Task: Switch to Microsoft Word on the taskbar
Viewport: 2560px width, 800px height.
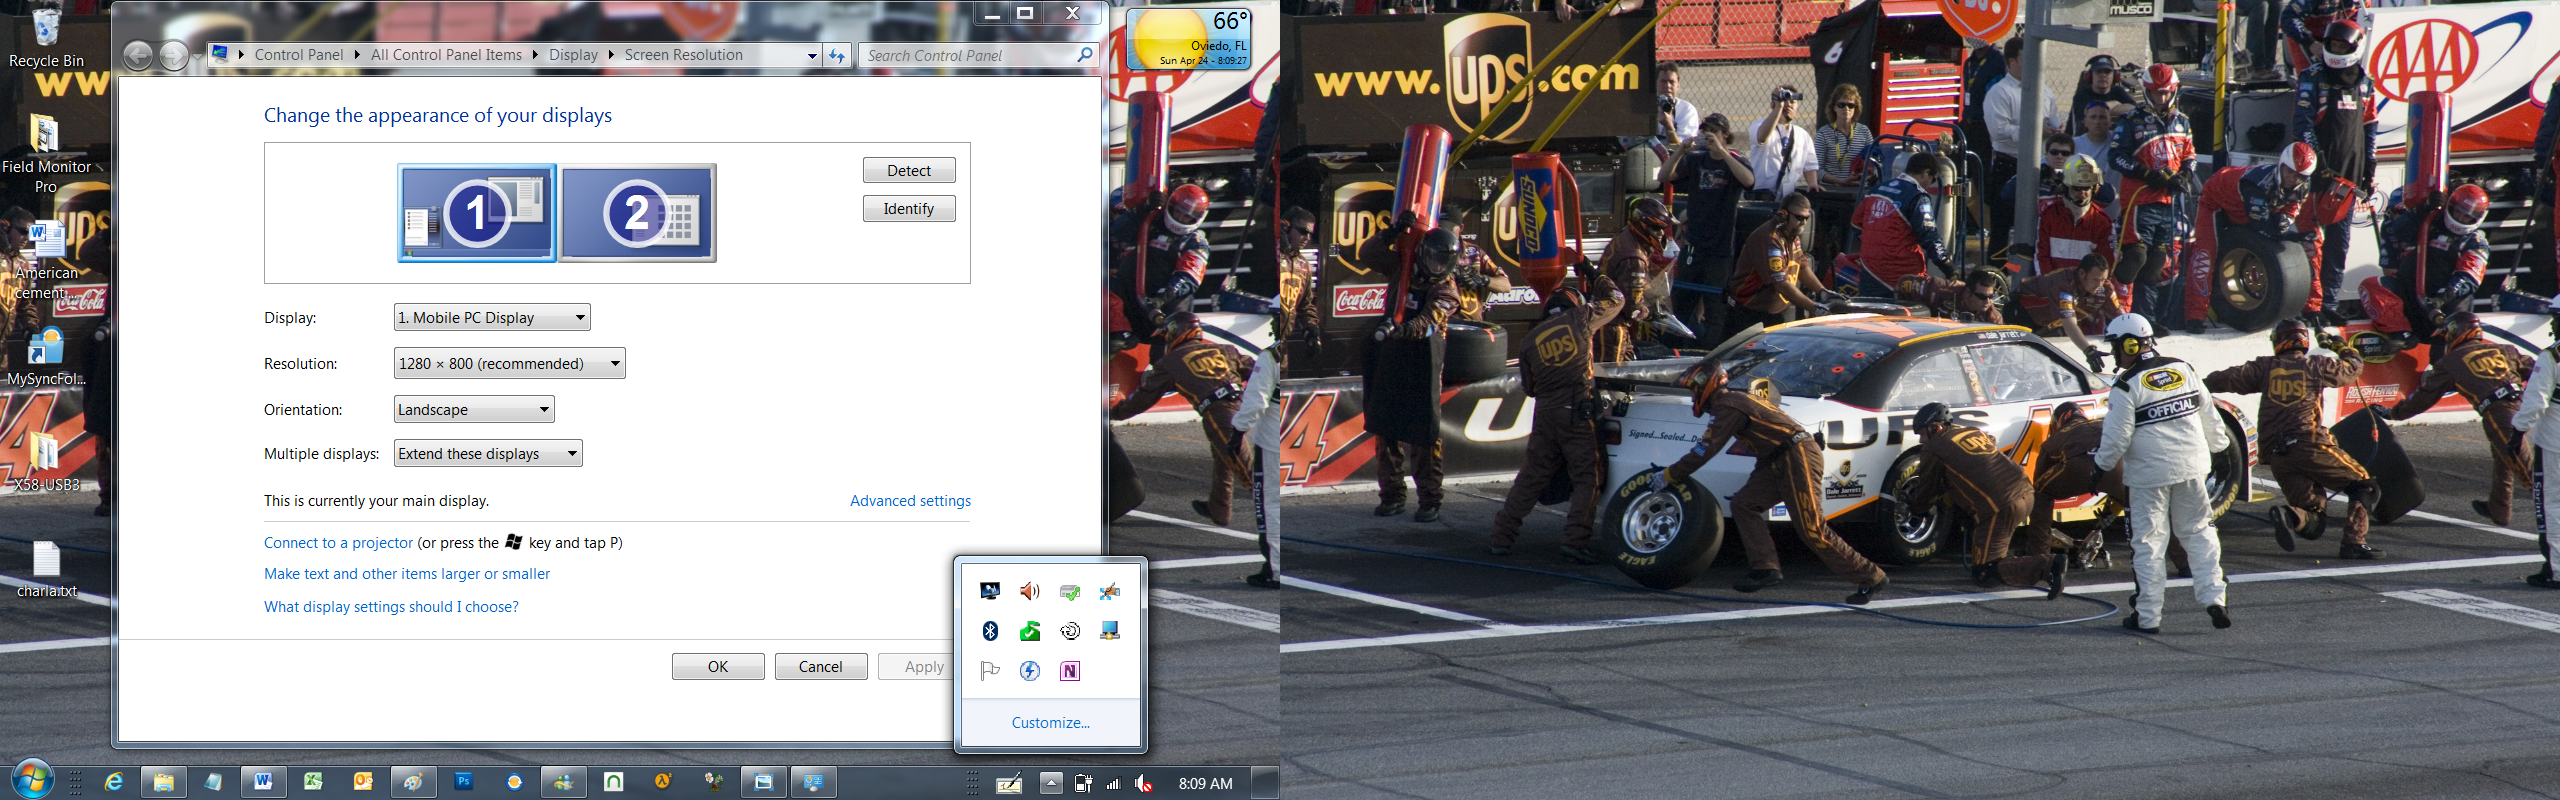Action: pyautogui.click(x=264, y=782)
